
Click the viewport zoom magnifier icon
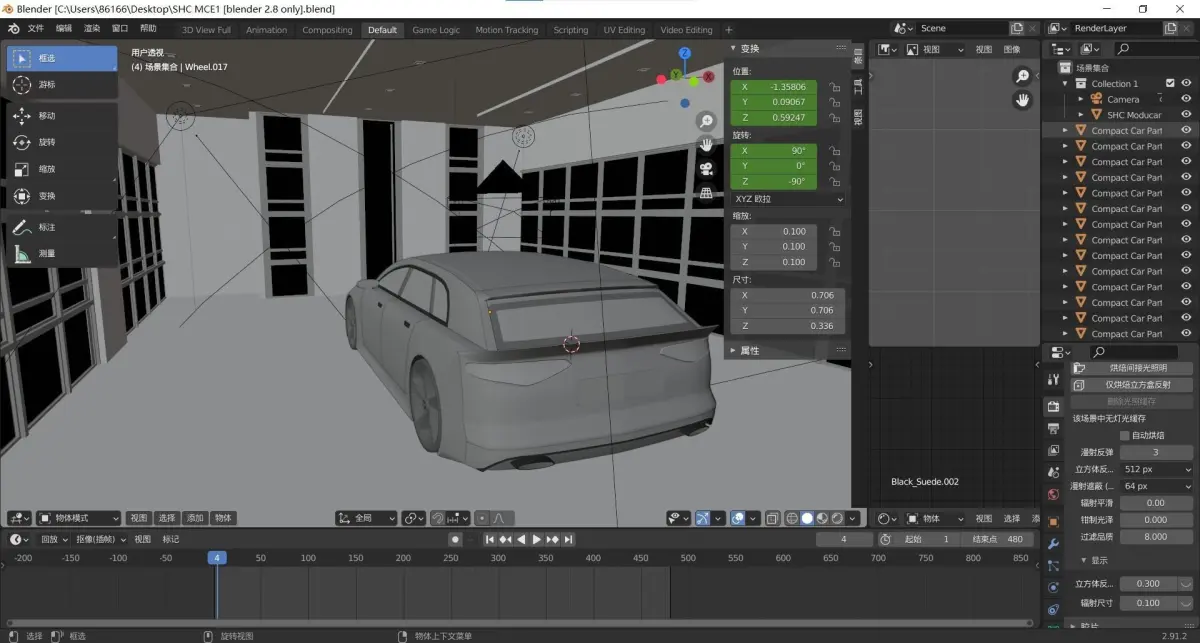coord(706,121)
